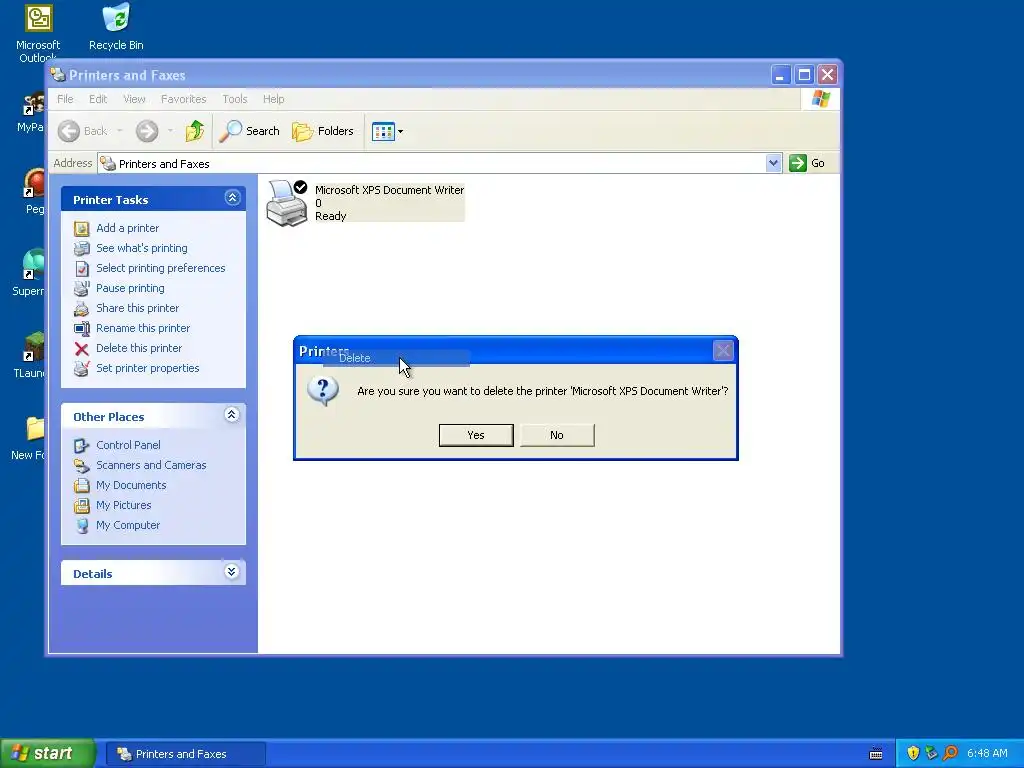Image resolution: width=1024 pixels, height=768 pixels.
Task: Collapse the Other Places panel
Action: coord(232,415)
